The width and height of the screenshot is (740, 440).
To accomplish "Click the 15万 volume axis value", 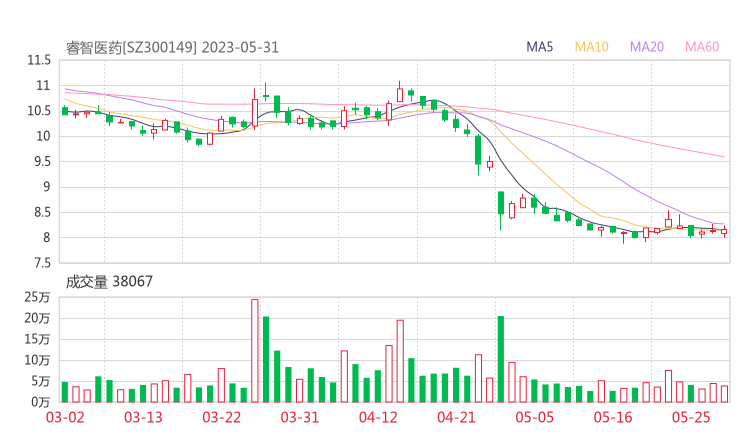I will (37, 339).
